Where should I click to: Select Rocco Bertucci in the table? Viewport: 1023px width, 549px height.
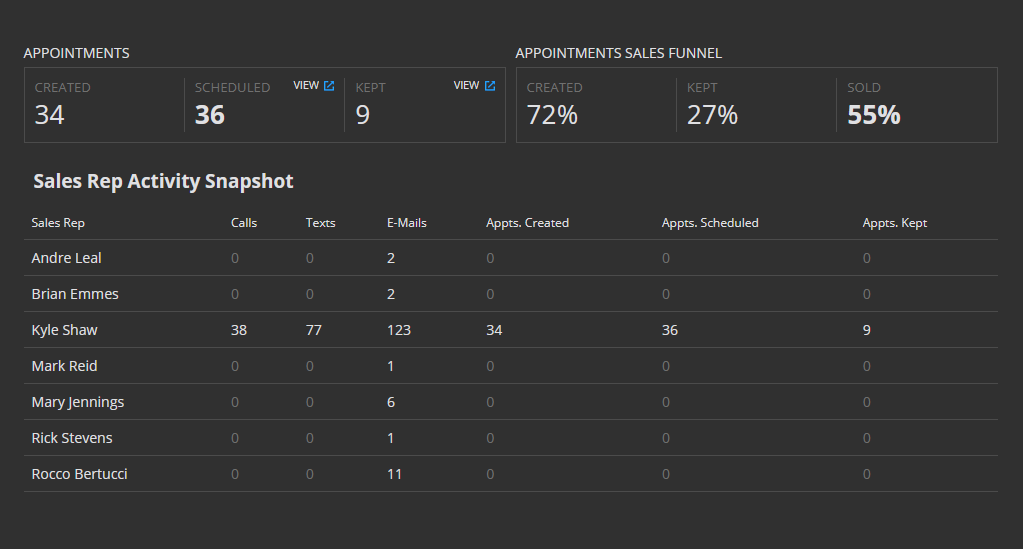[x=79, y=474]
